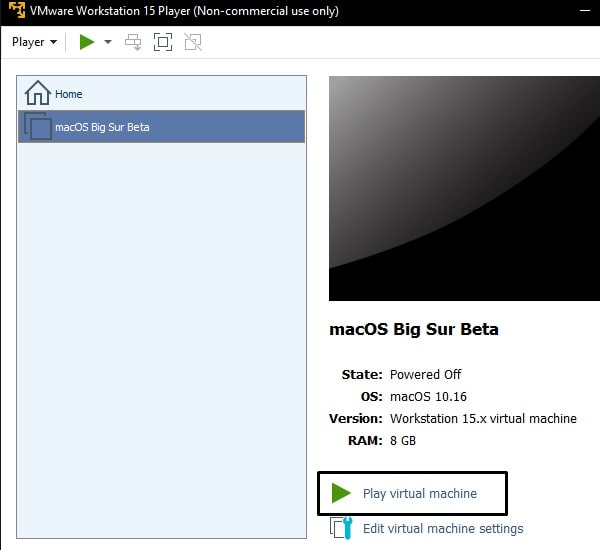Click the Version: label
This screenshot has width=600, height=550.
pos(356,418)
